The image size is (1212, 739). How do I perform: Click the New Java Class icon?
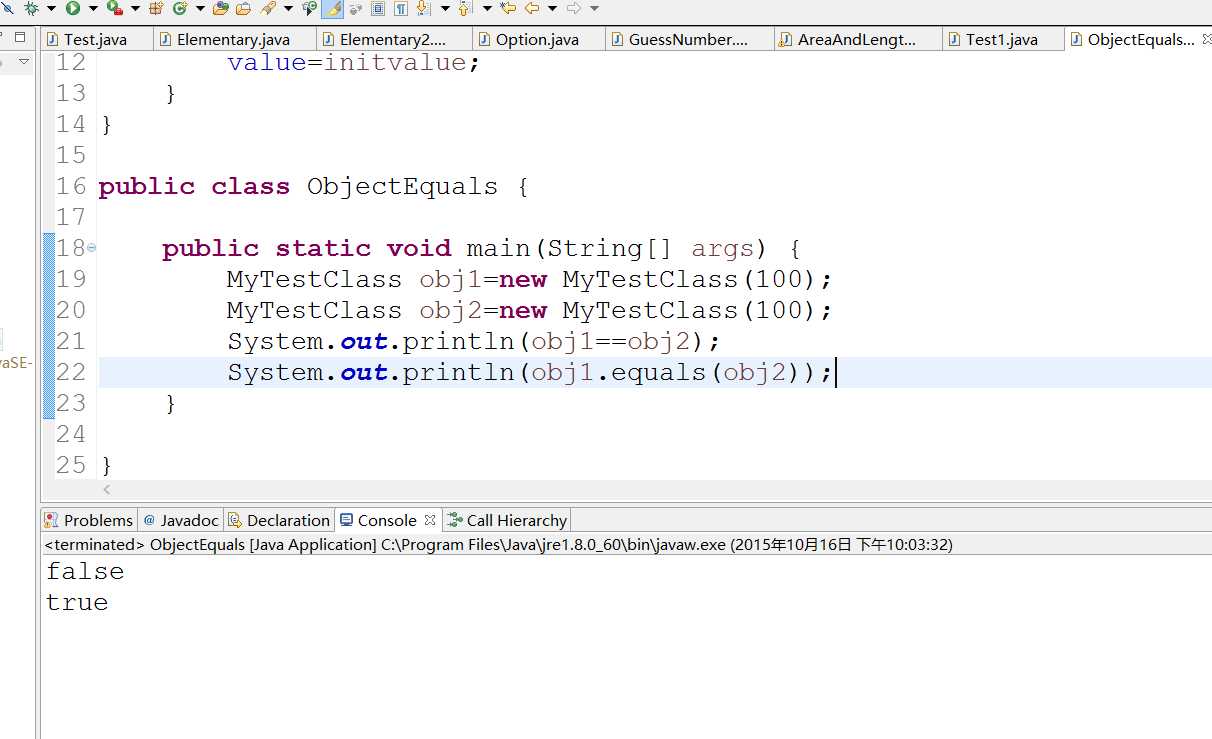[180, 8]
